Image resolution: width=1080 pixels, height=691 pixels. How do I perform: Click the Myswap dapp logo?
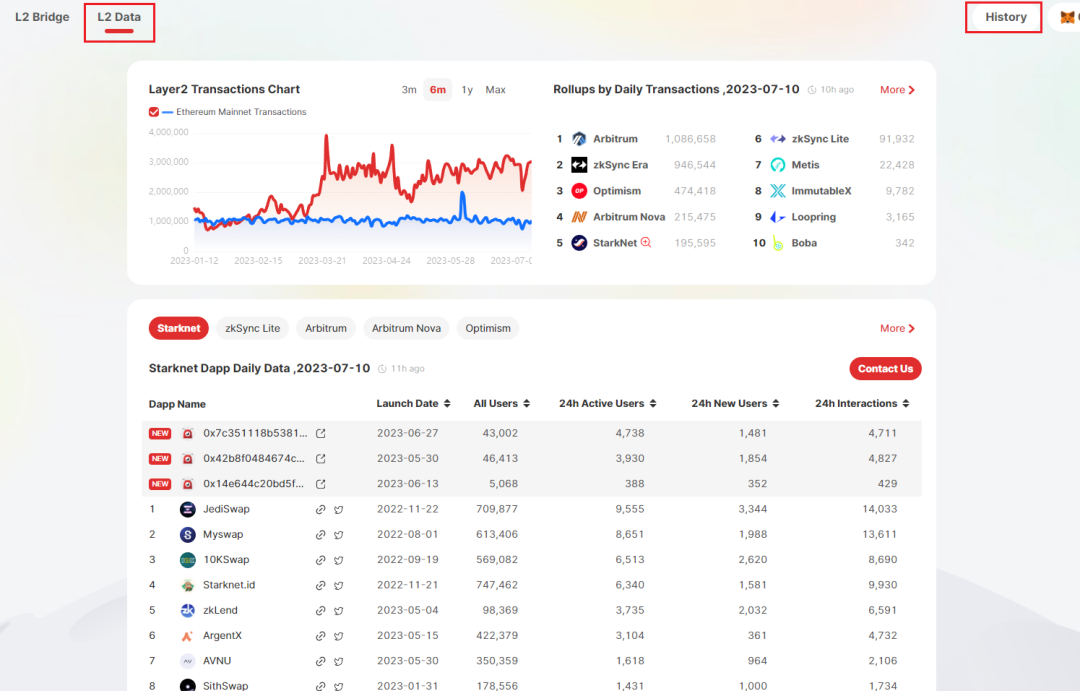point(187,535)
